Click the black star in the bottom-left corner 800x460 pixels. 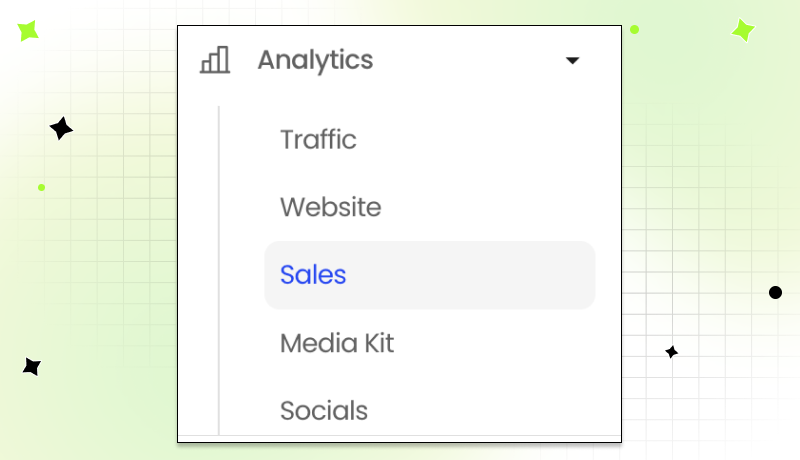pyautogui.click(x=32, y=367)
